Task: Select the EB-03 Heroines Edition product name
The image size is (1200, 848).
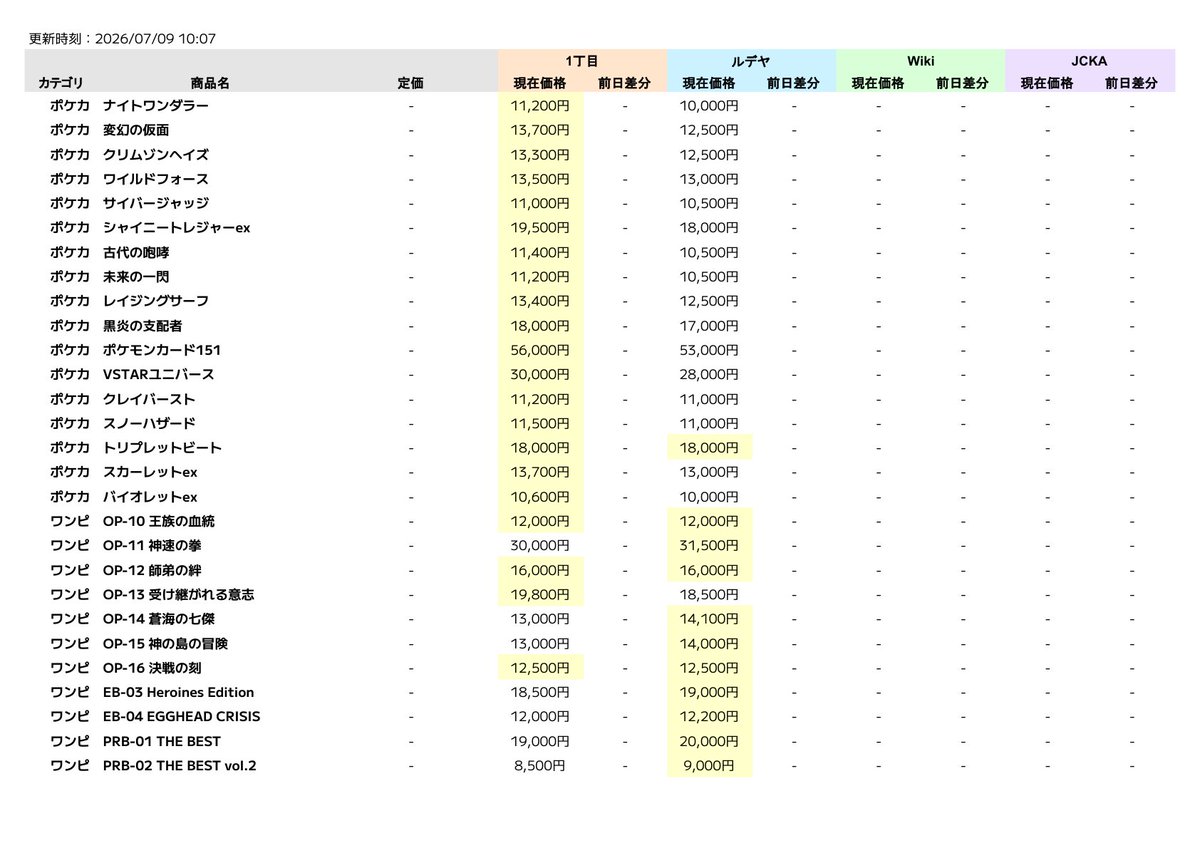Action: [x=178, y=692]
